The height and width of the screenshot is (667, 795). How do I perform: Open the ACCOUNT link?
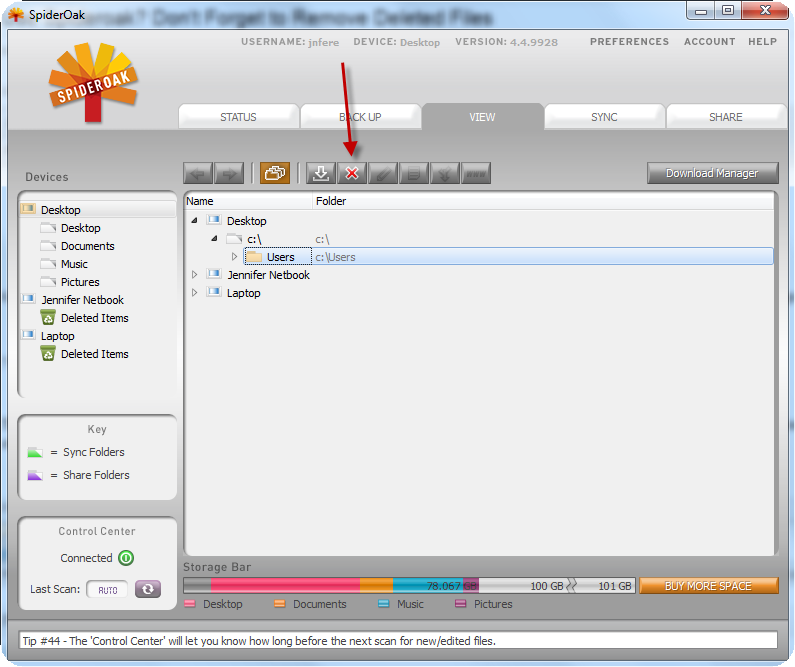tap(709, 42)
